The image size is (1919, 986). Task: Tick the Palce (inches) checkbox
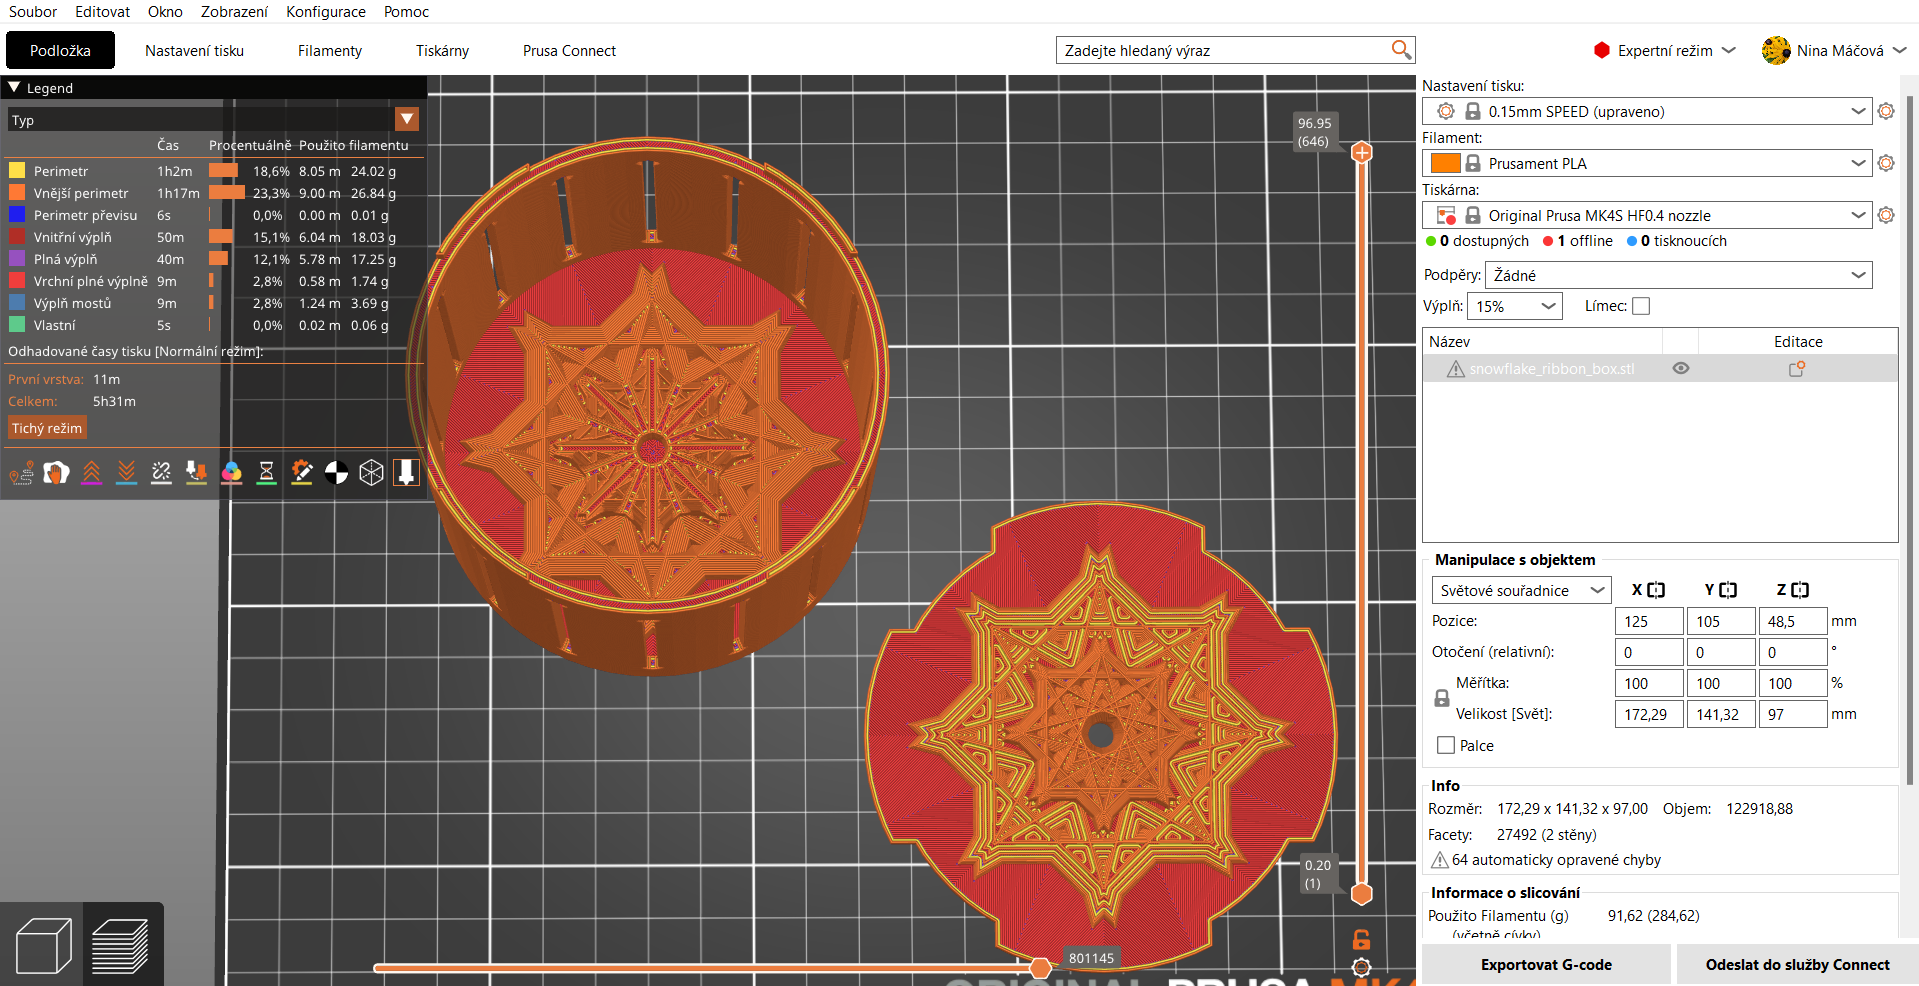(x=1446, y=745)
